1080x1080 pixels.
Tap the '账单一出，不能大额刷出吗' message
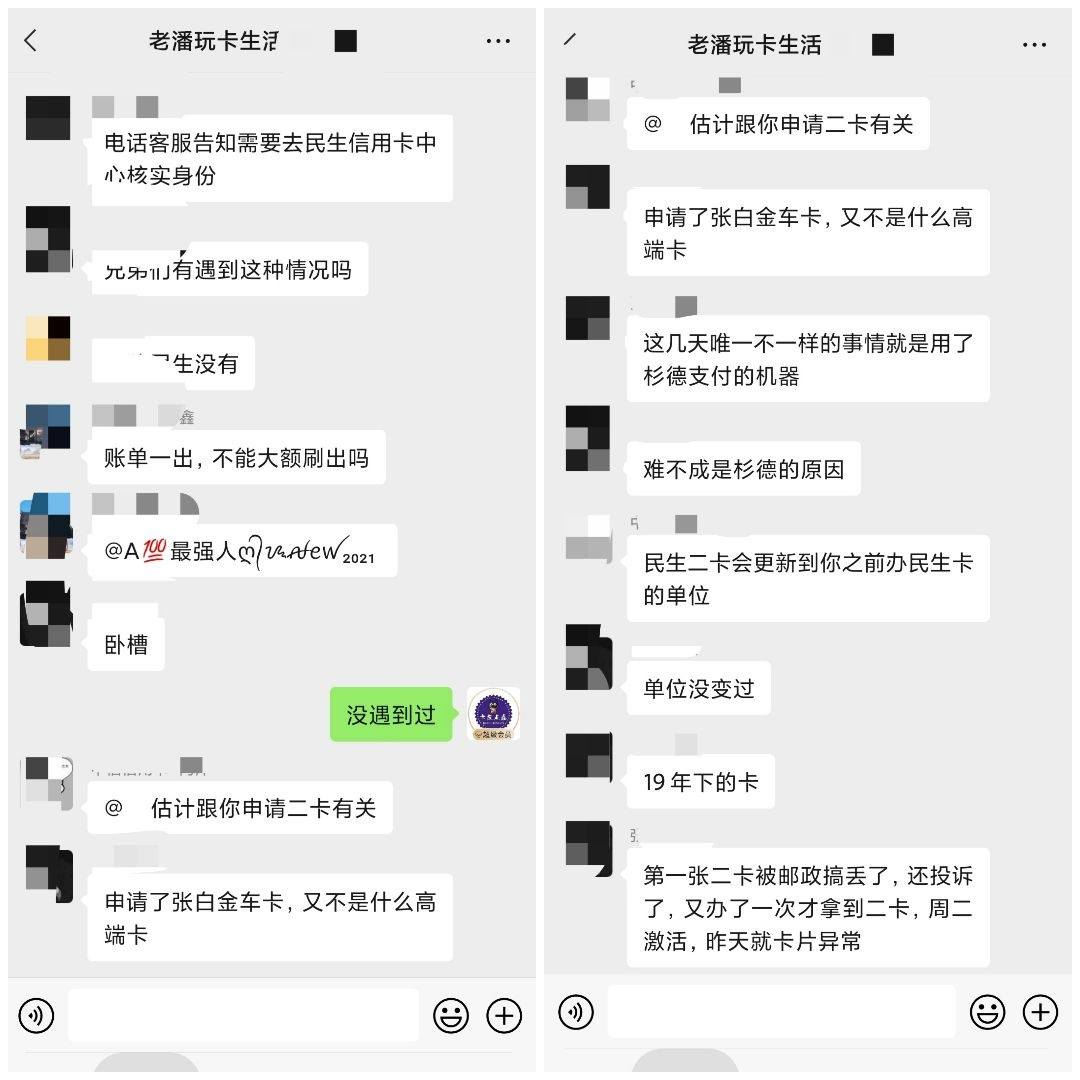[x=236, y=457]
